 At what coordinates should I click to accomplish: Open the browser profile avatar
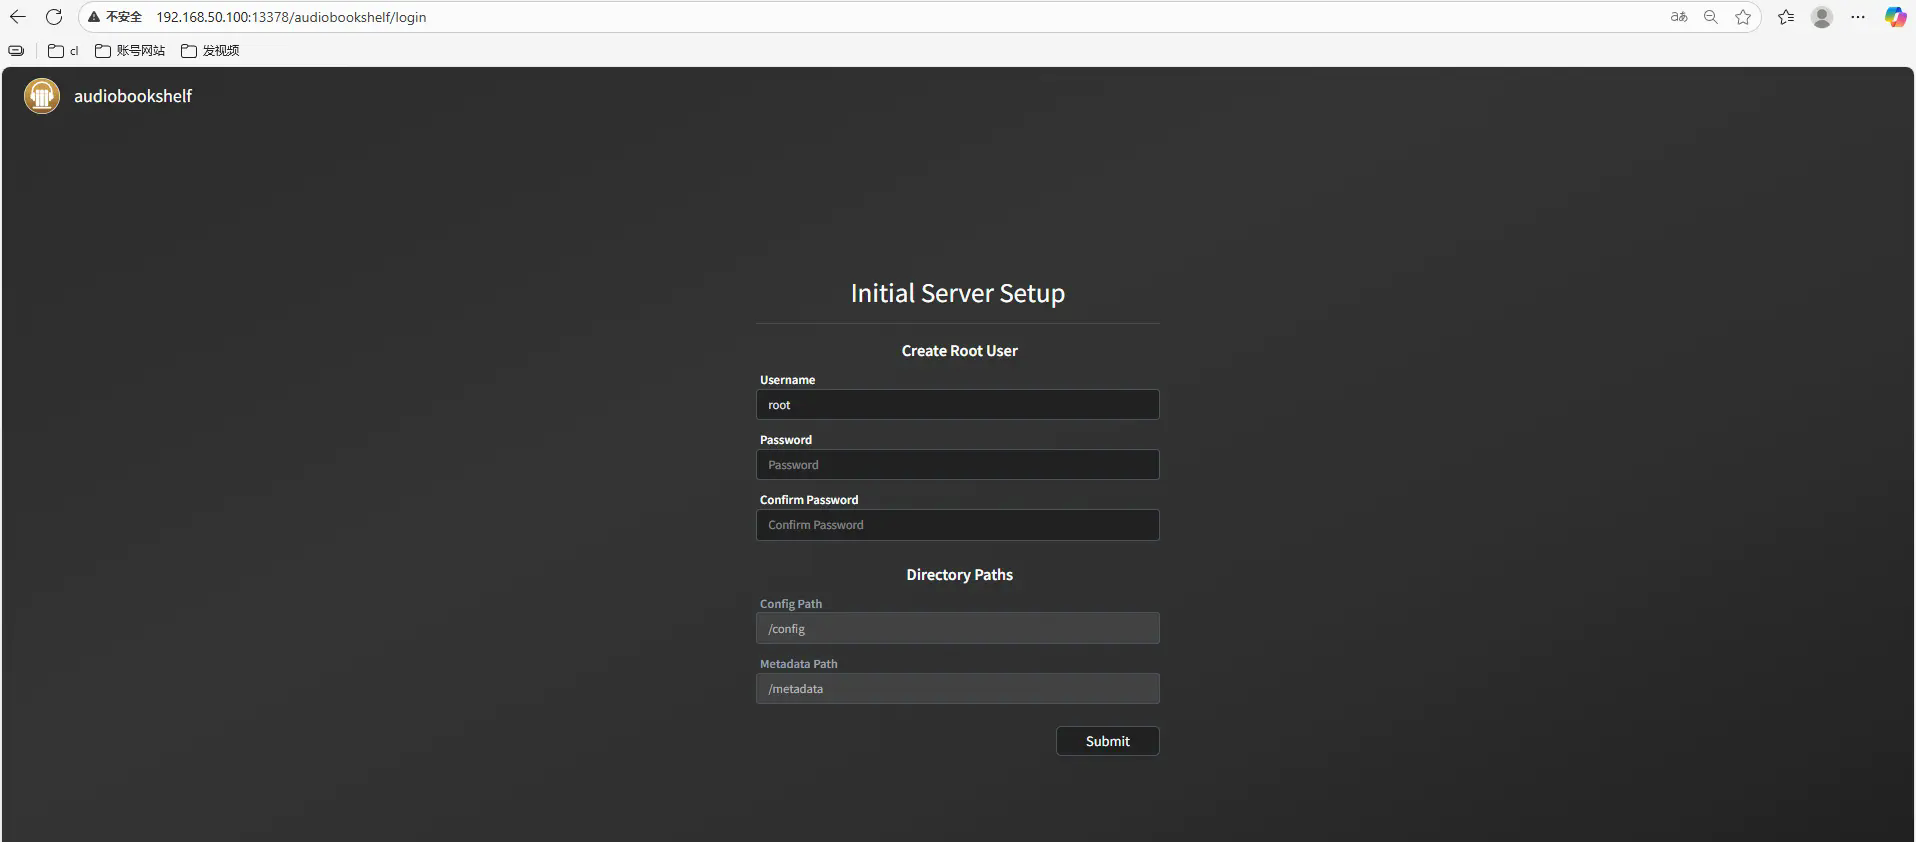tap(1822, 17)
